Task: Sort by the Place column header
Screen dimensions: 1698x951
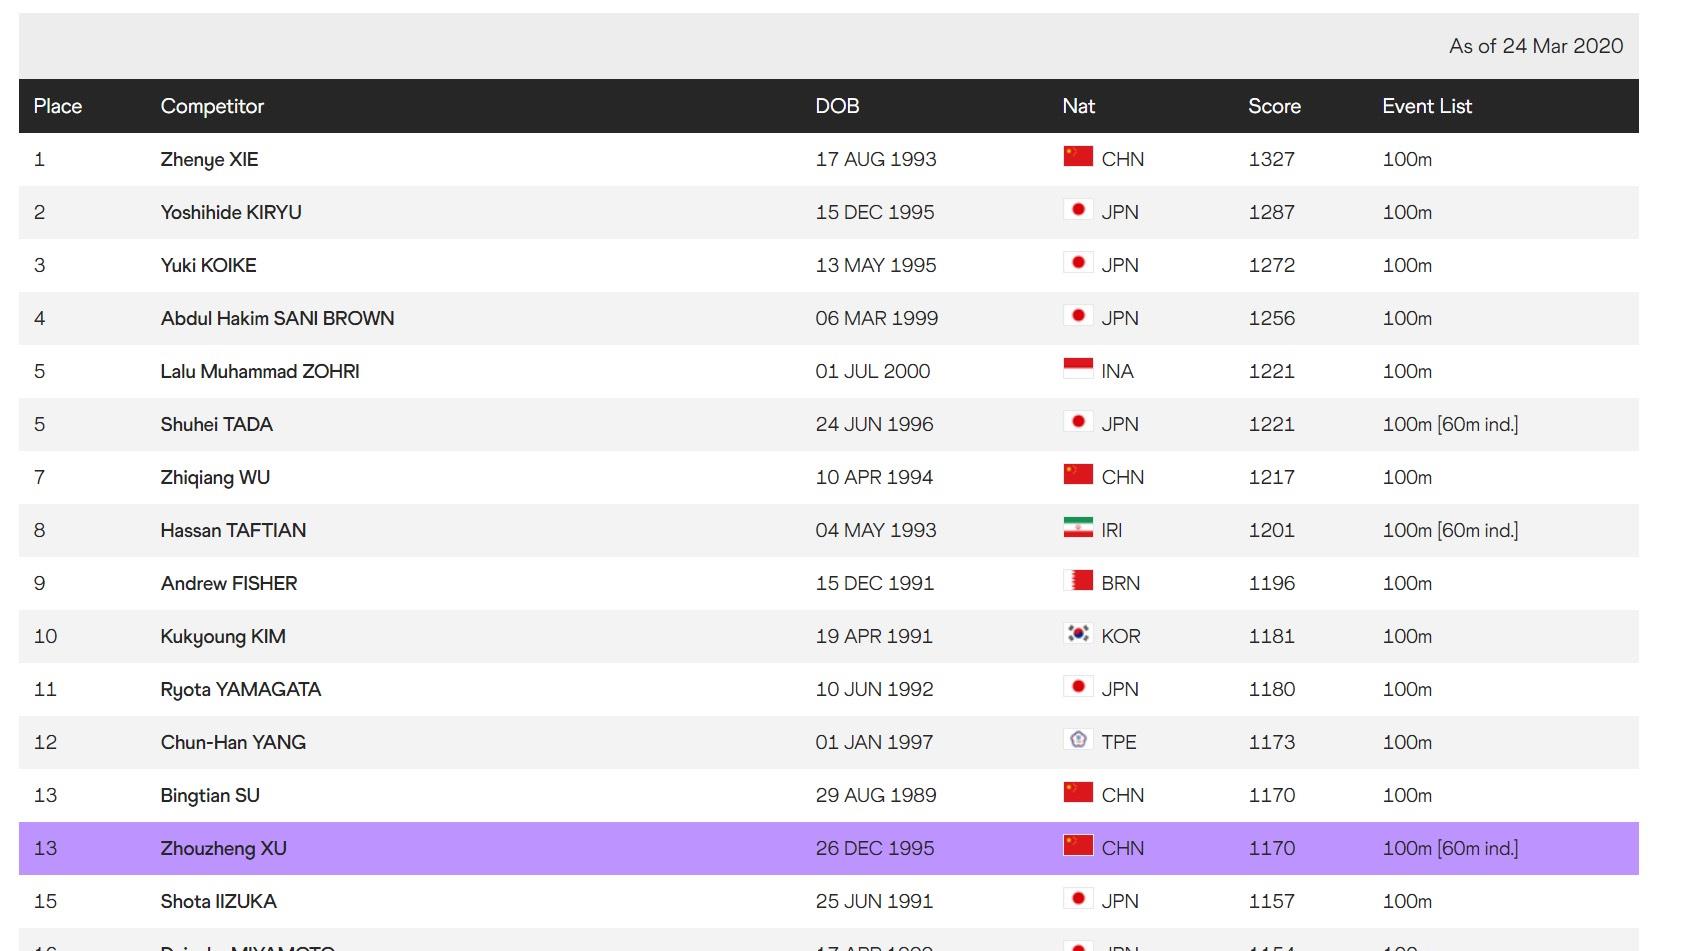Action: coord(58,106)
